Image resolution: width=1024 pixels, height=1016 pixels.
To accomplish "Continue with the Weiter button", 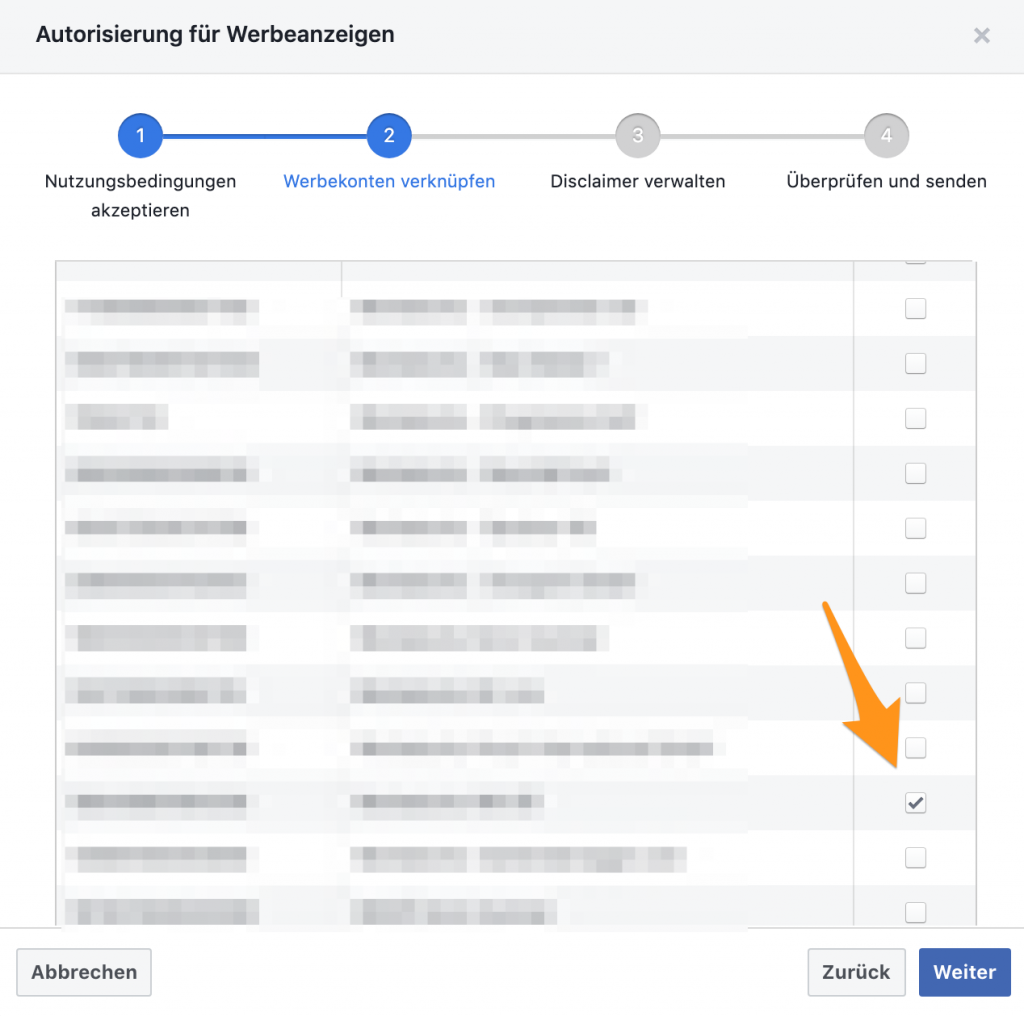I will pos(964,972).
